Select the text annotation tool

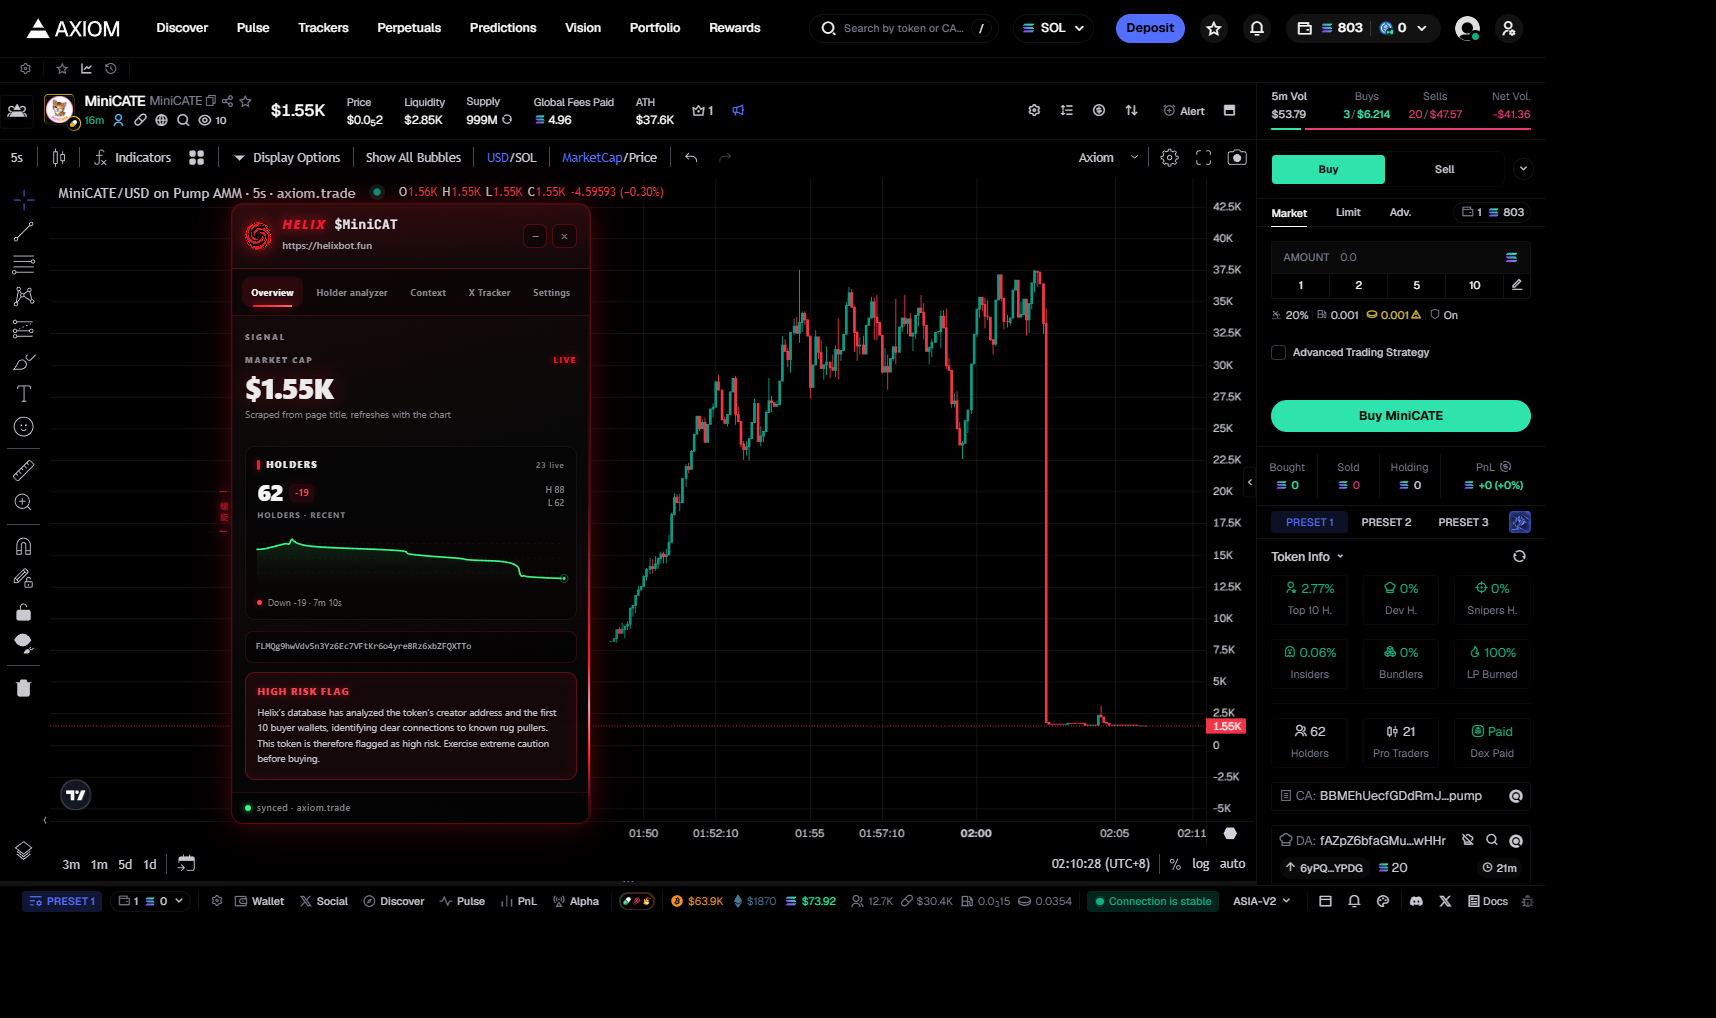tap(24, 394)
